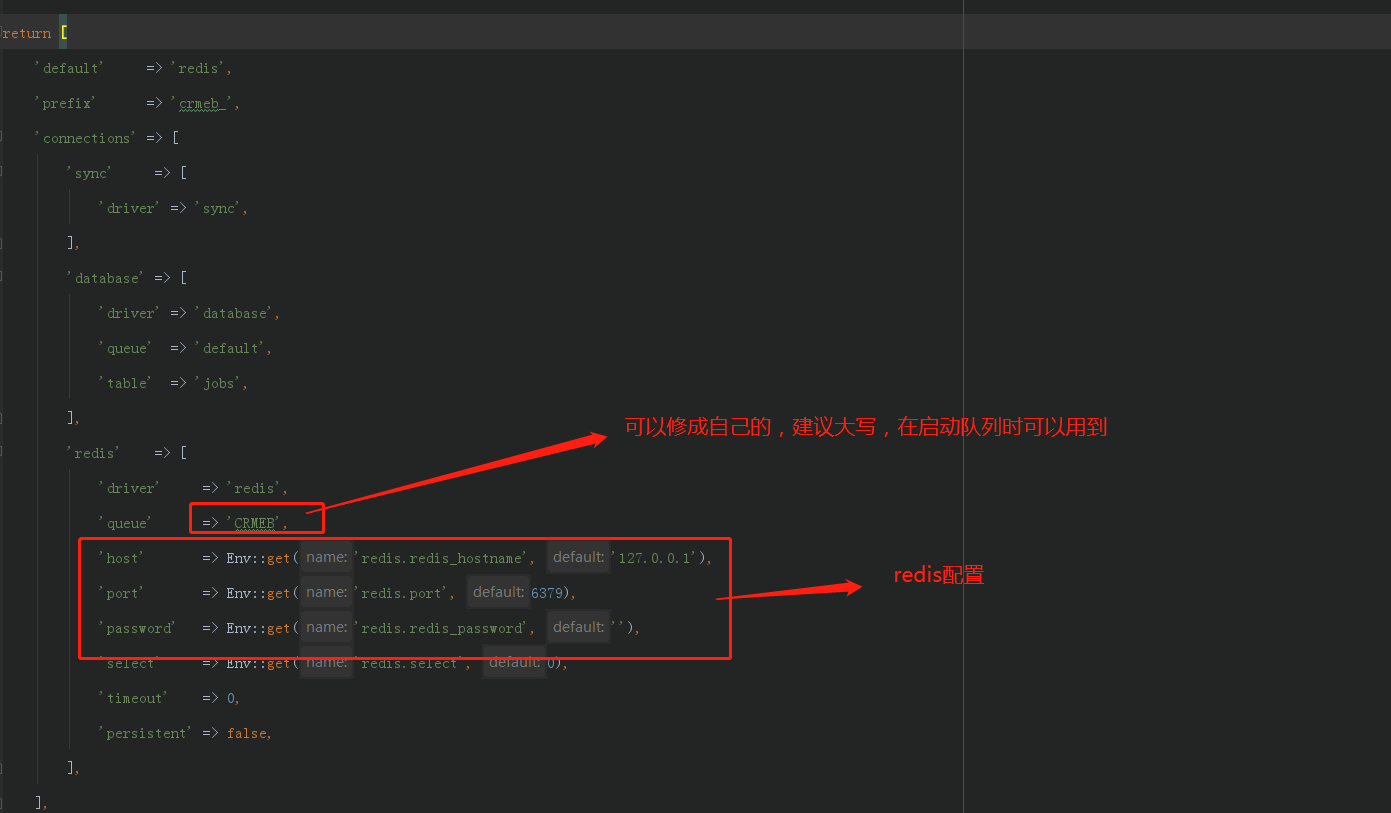Click the 'connections' key
Screen dimensions: 1391x813
[x=84, y=138]
